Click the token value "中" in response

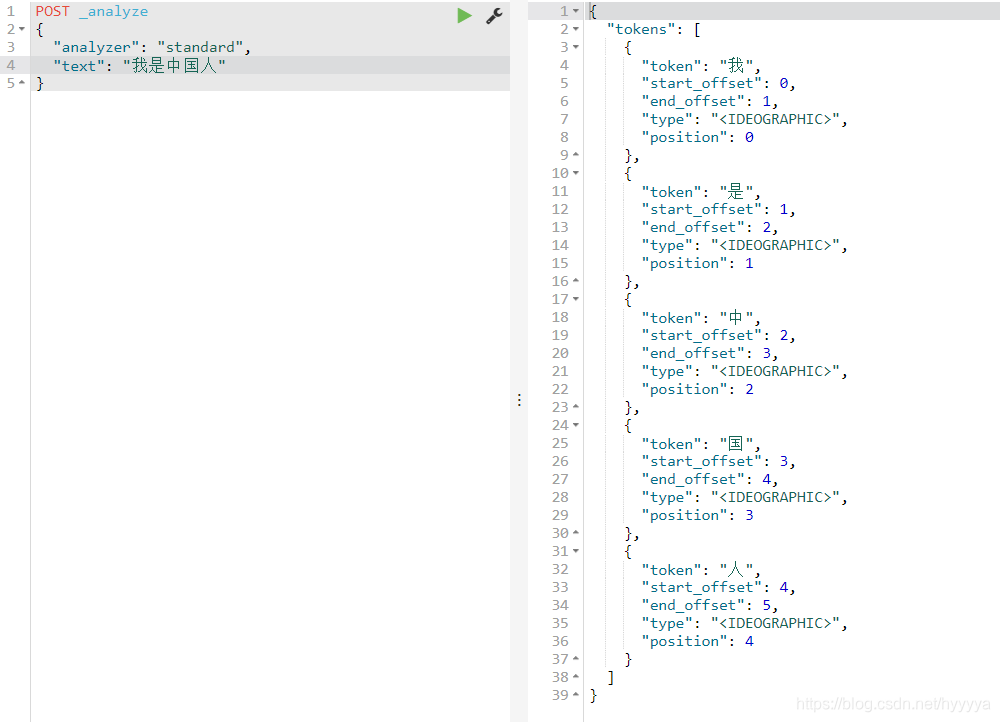(x=736, y=317)
